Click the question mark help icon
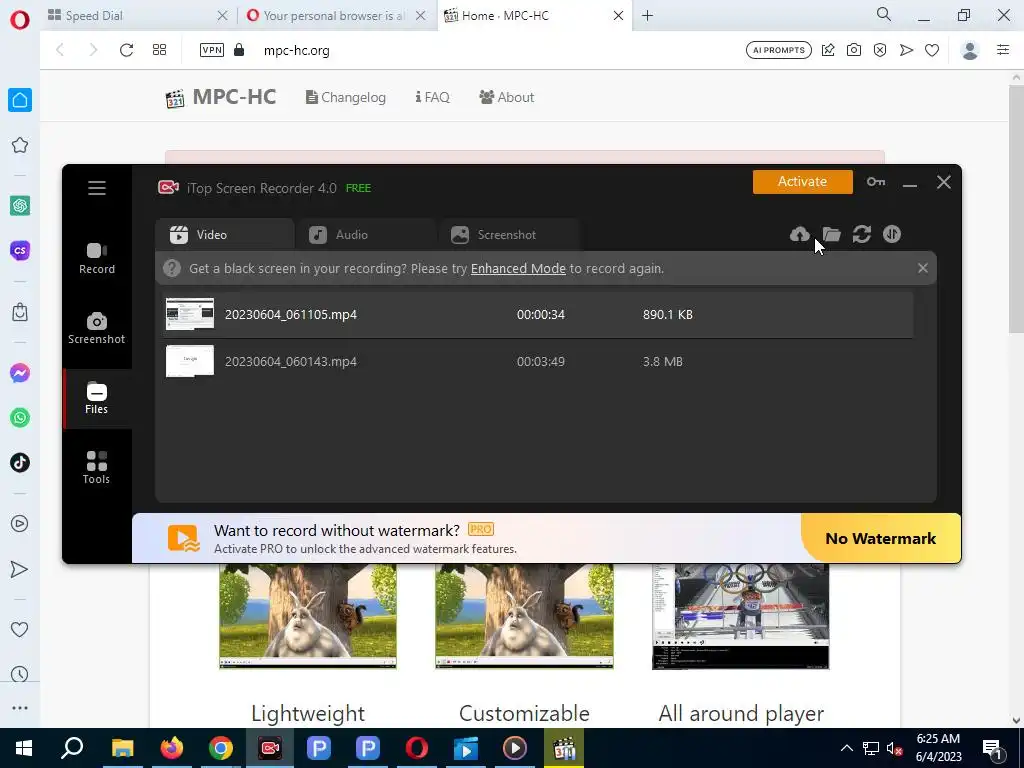The image size is (1024, 768). pyautogui.click(x=172, y=268)
